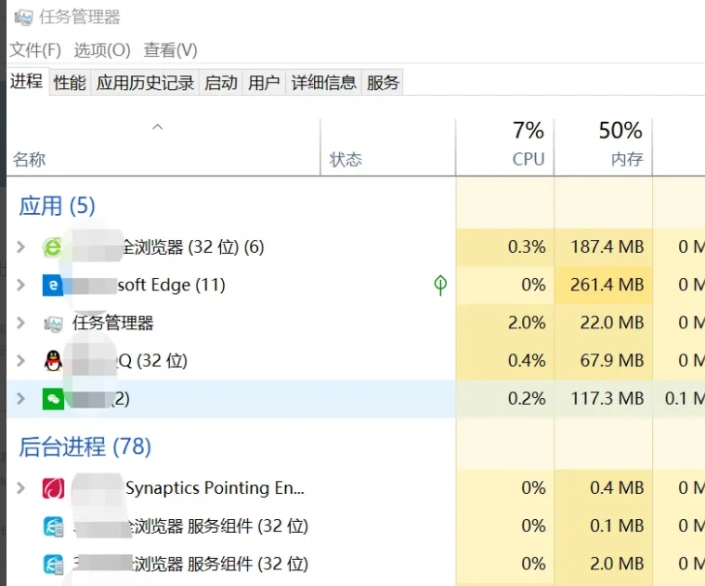Viewport: 705px width, 586px height.
Task: Expand the QQ (32 位) process group
Action: (21, 361)
